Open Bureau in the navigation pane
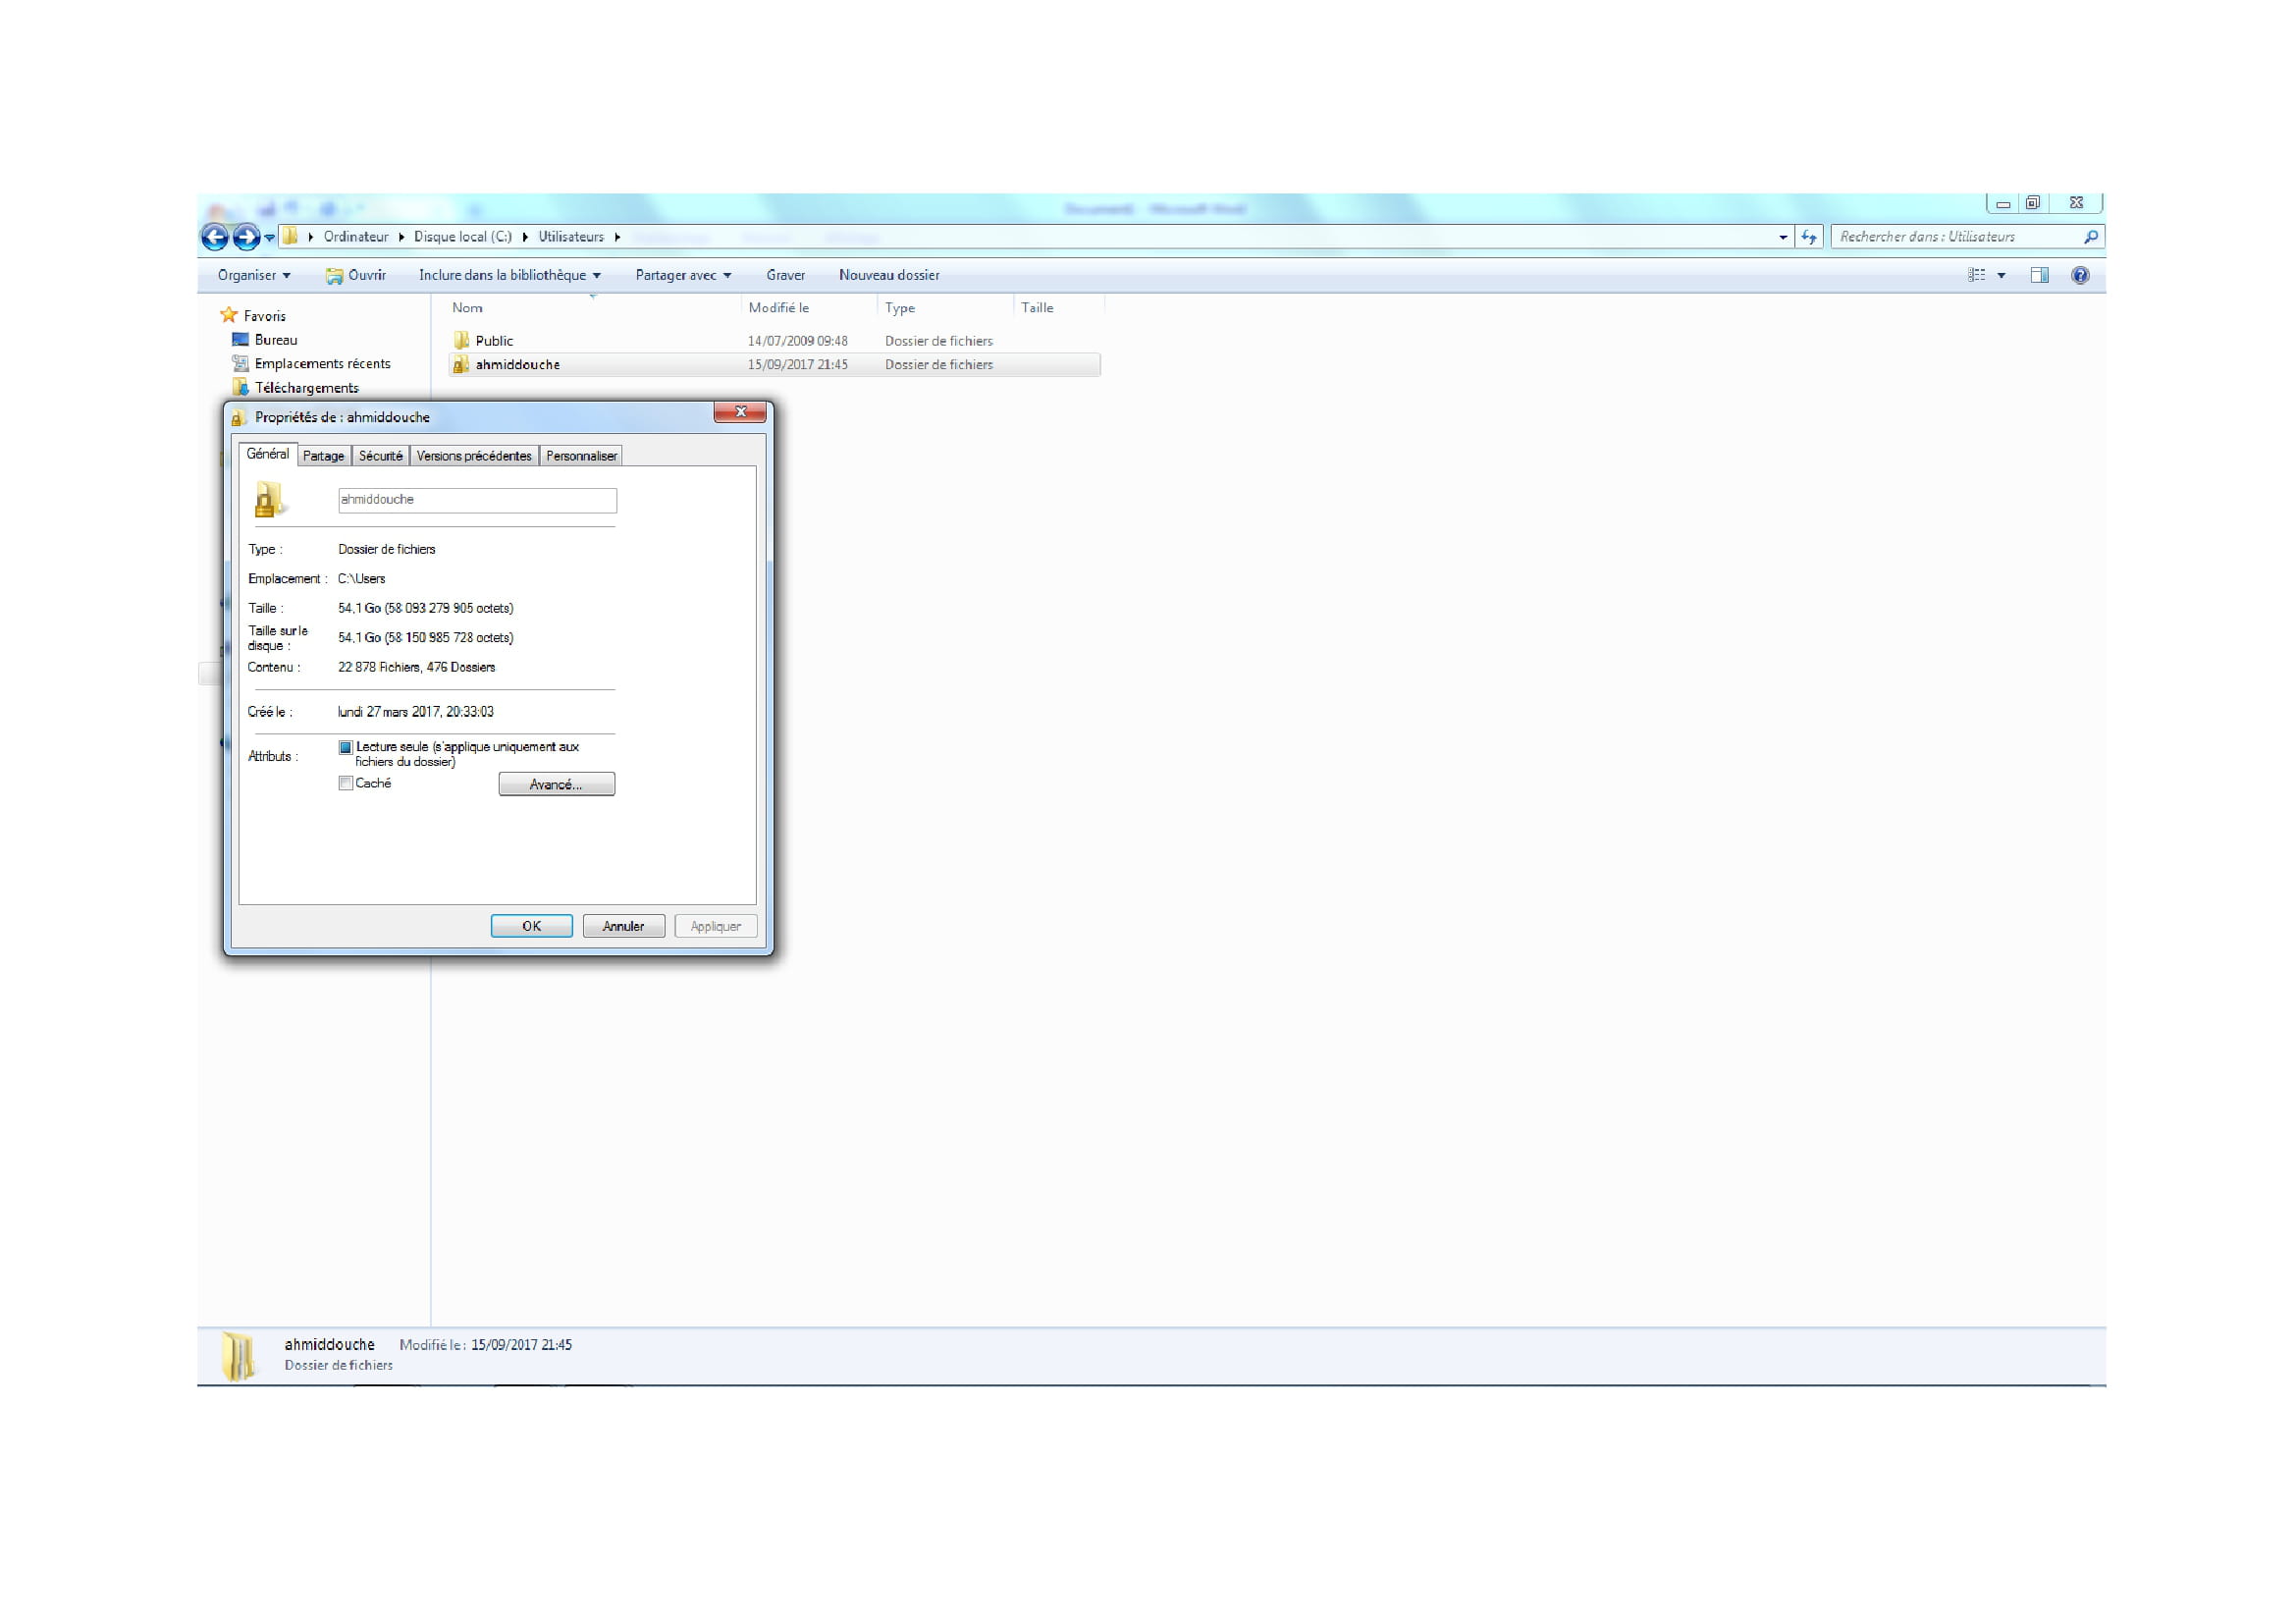This screenshot has height=1623, width=2296. pos(275,340)
